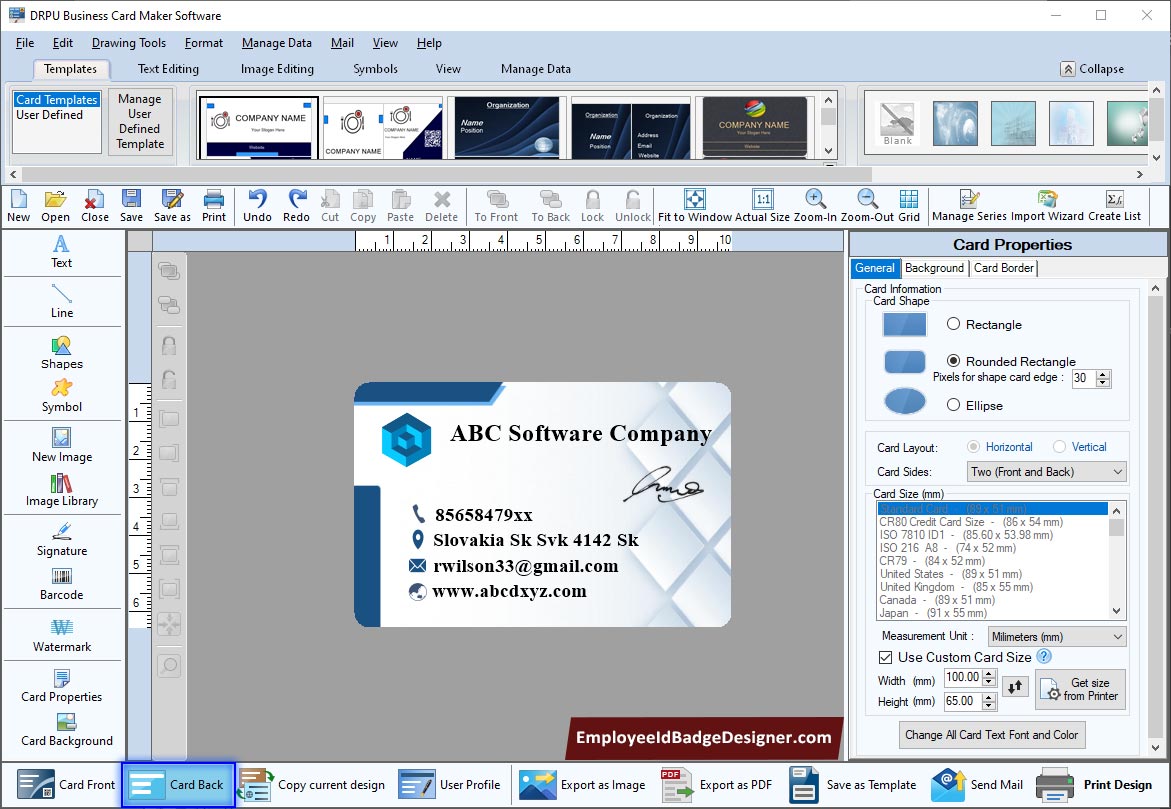Open the Background properties tab
This screenshot has height=809, width=1171.
934,267
